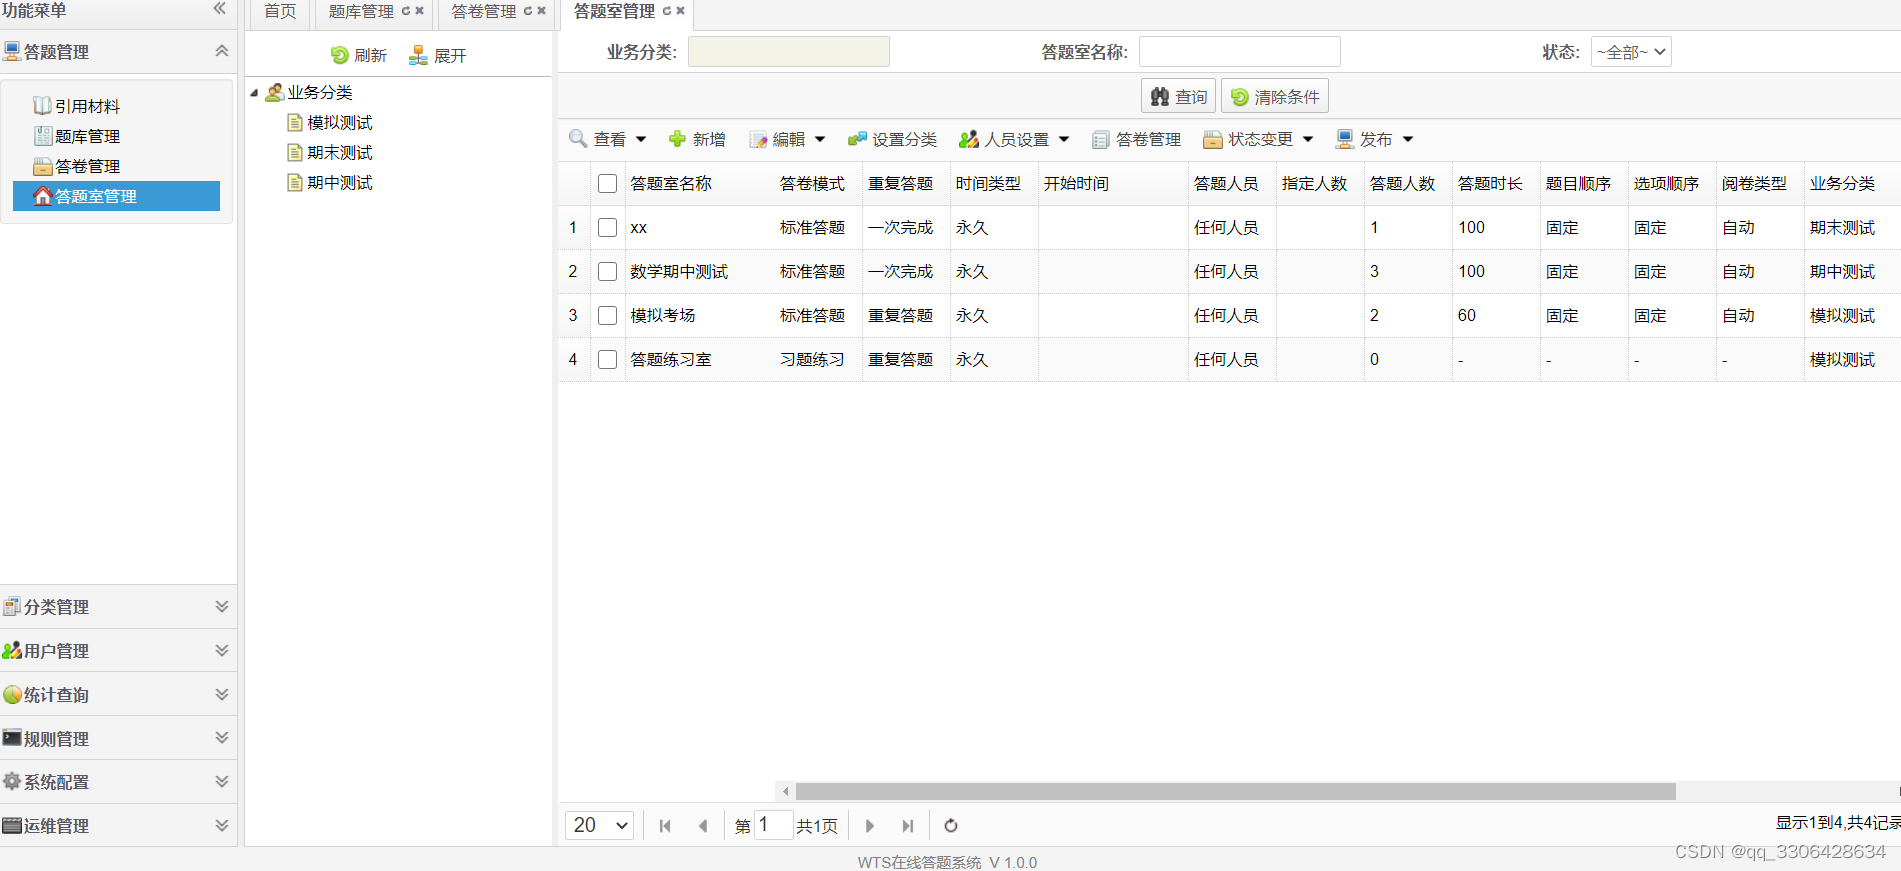The height and width of the screenshot is (871, 1901).
Task: Check the row checkbox for 答题练习室
Action: [x=607, y=360]
